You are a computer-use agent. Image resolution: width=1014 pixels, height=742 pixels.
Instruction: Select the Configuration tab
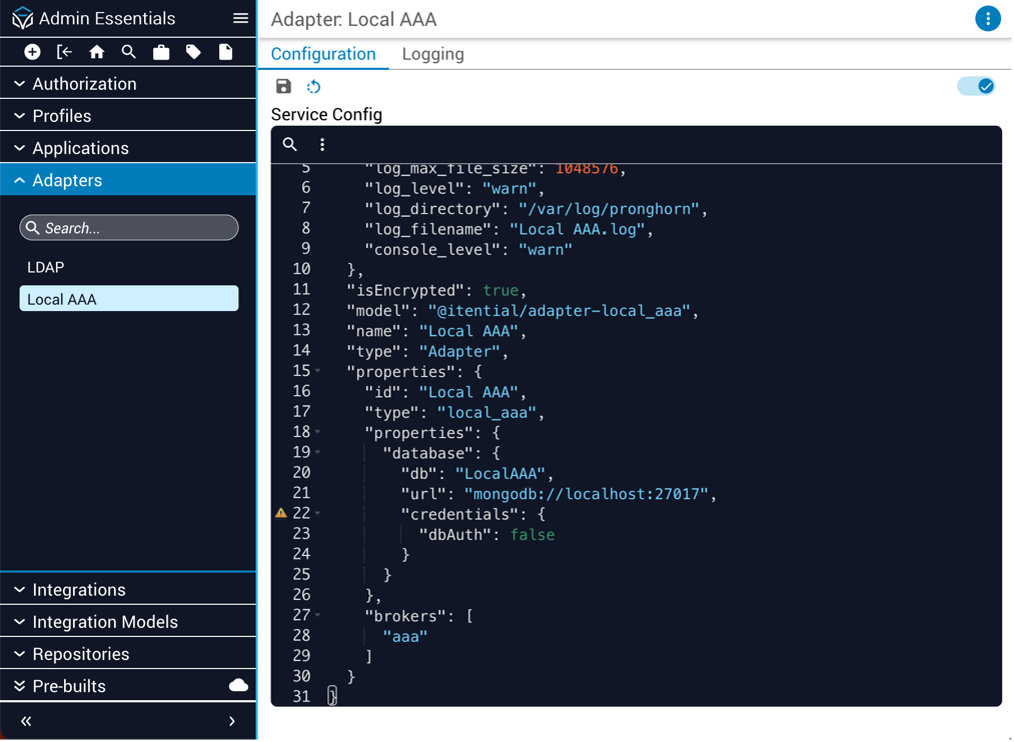[323, 54]
